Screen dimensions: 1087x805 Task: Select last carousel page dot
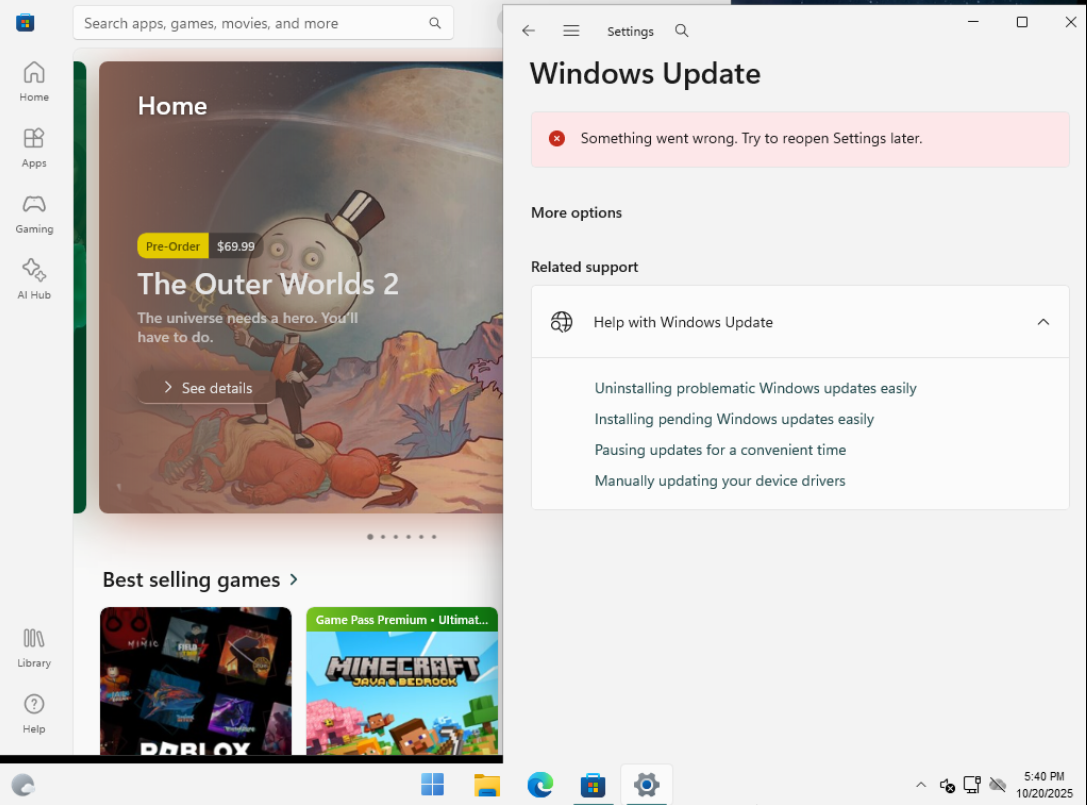click(x=434, y=537)
